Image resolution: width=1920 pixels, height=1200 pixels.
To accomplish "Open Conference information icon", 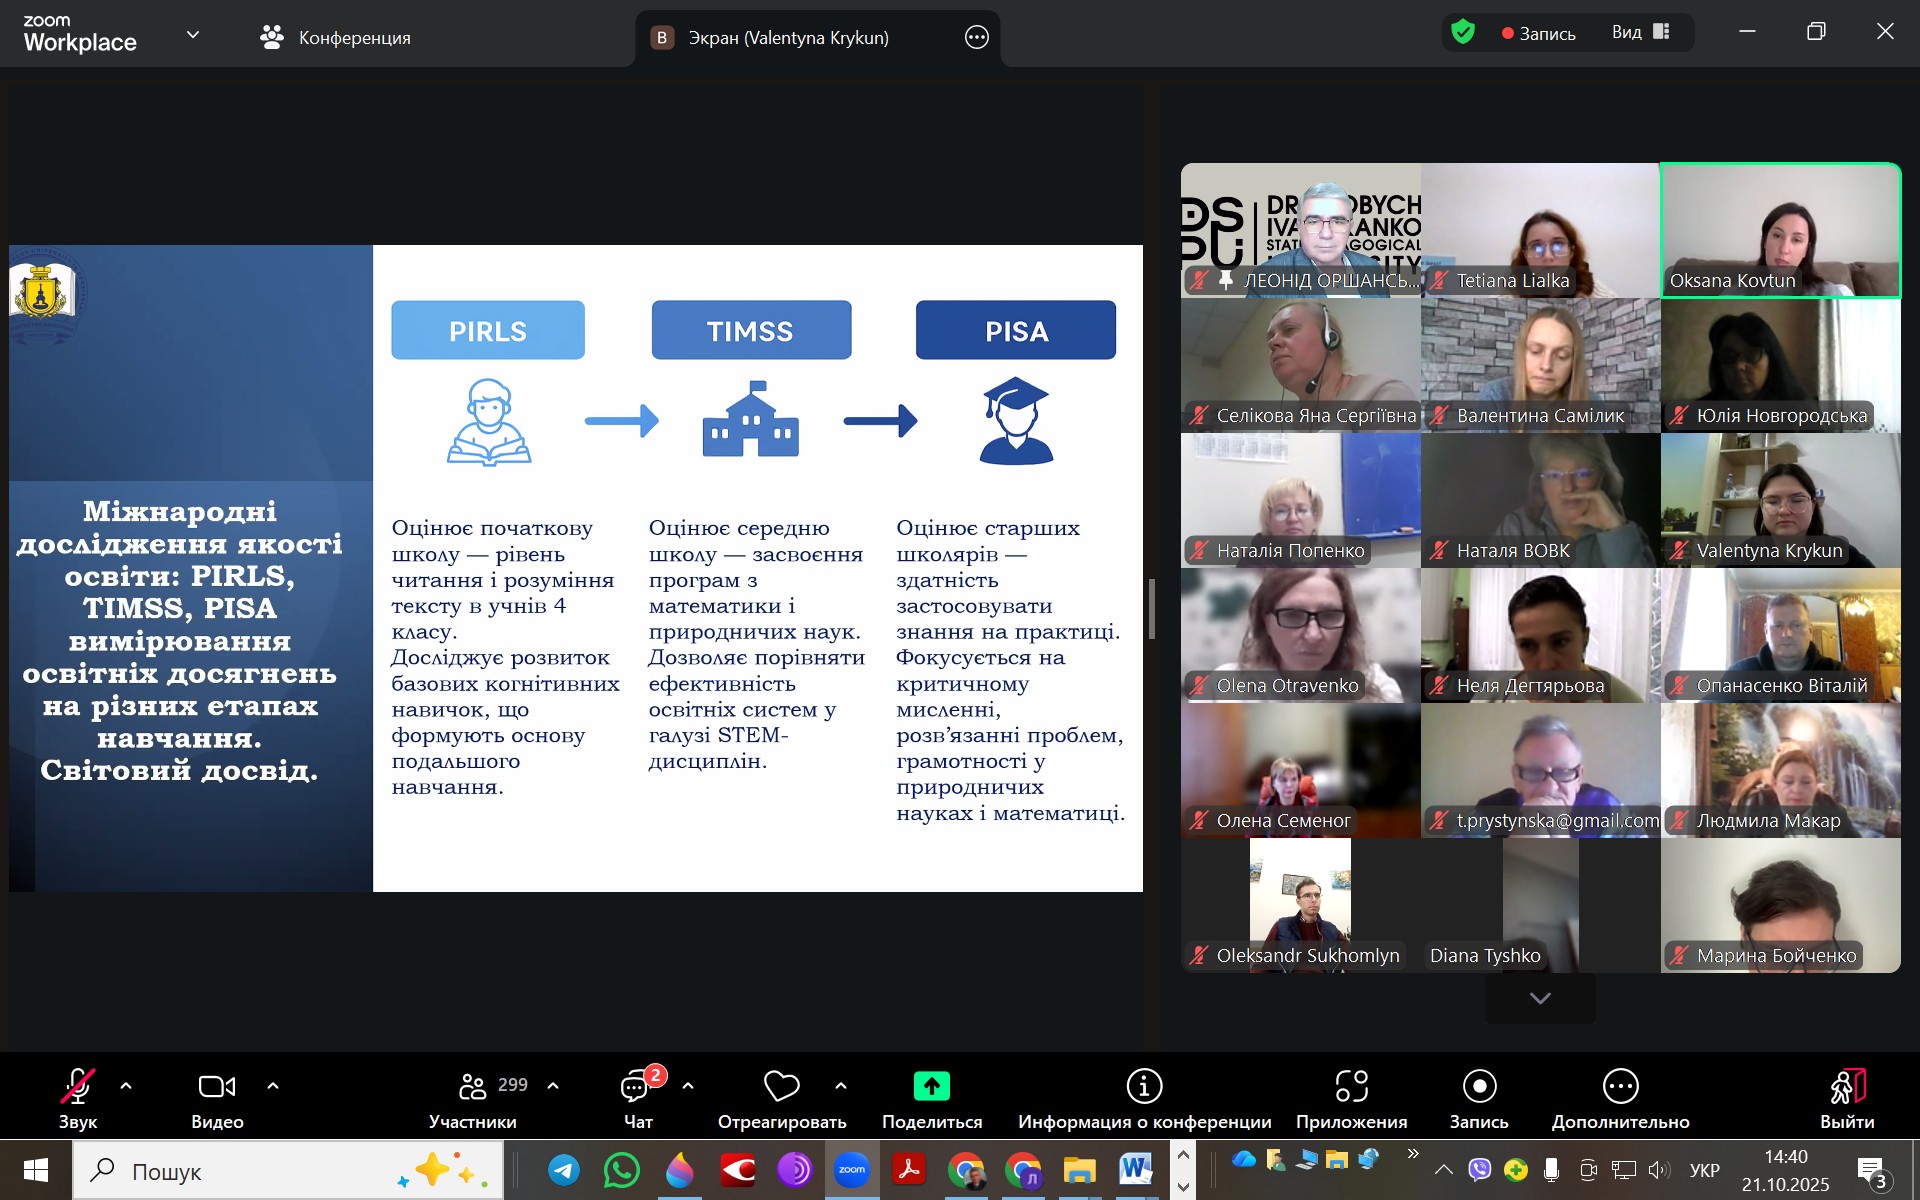I will 1144,1086.
